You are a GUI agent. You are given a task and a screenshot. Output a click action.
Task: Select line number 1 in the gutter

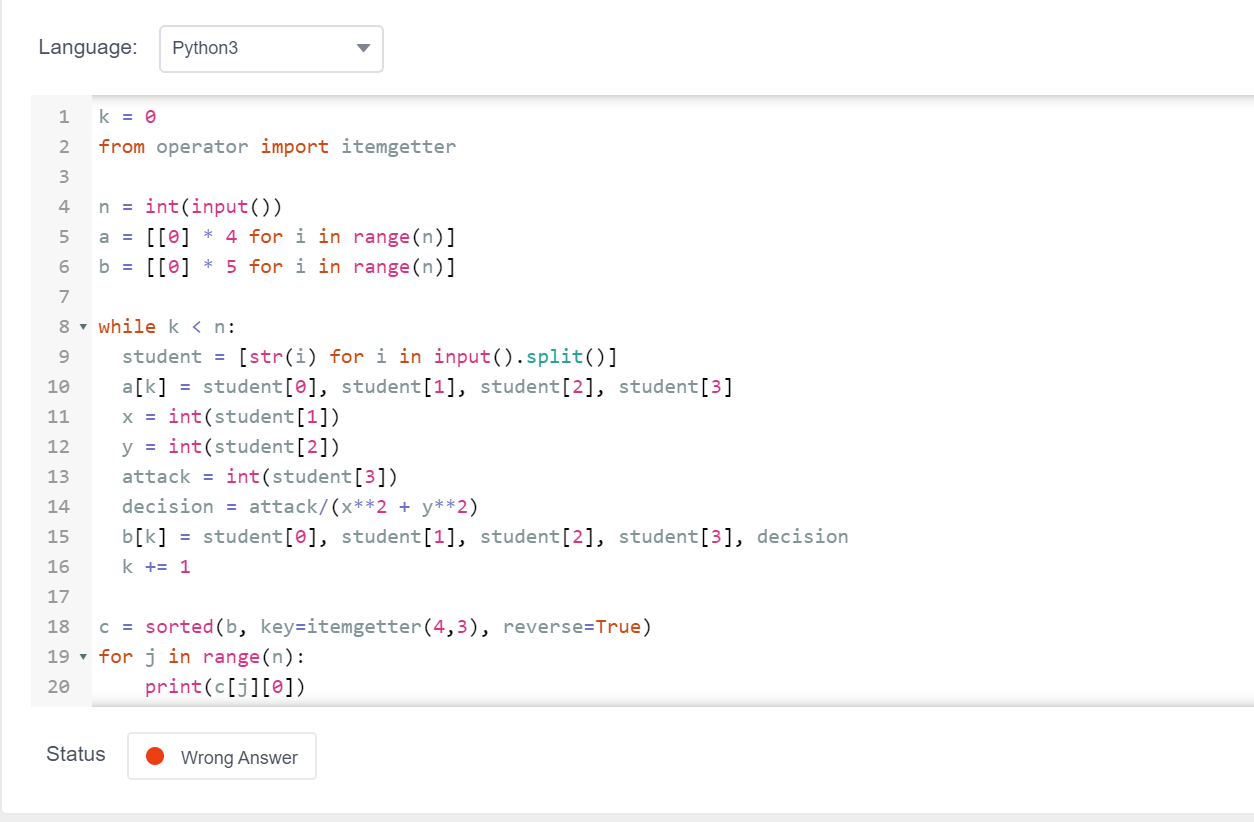tap(63, 116)
